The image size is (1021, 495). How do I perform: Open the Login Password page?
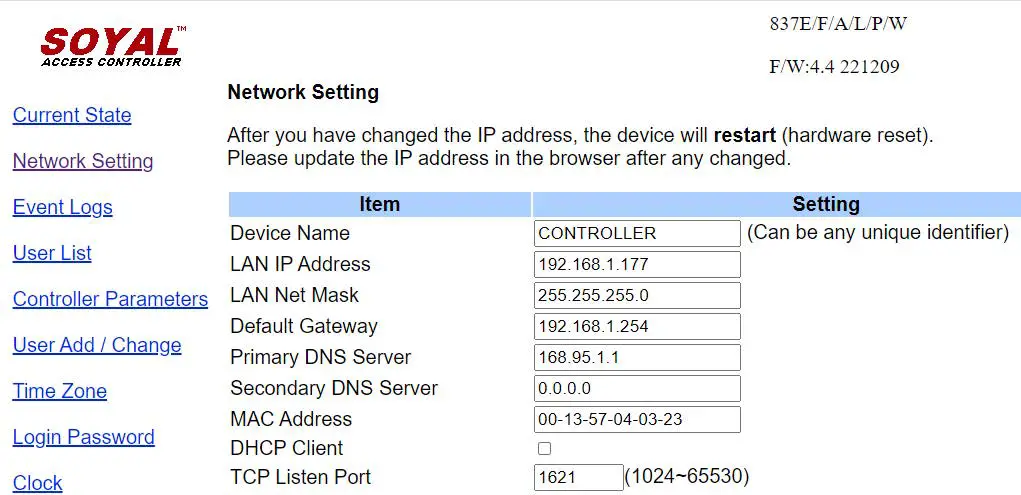tap(84, 437)
